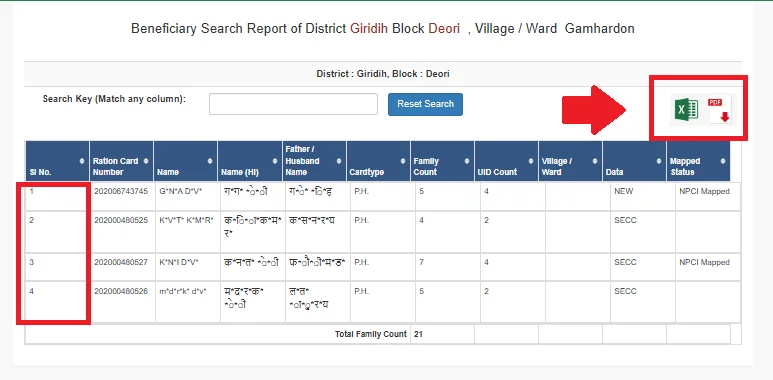The width and height of the screenshot is (773, 380).
Task: Click P.H. cardtype in row 1
Action: (361, 192)
